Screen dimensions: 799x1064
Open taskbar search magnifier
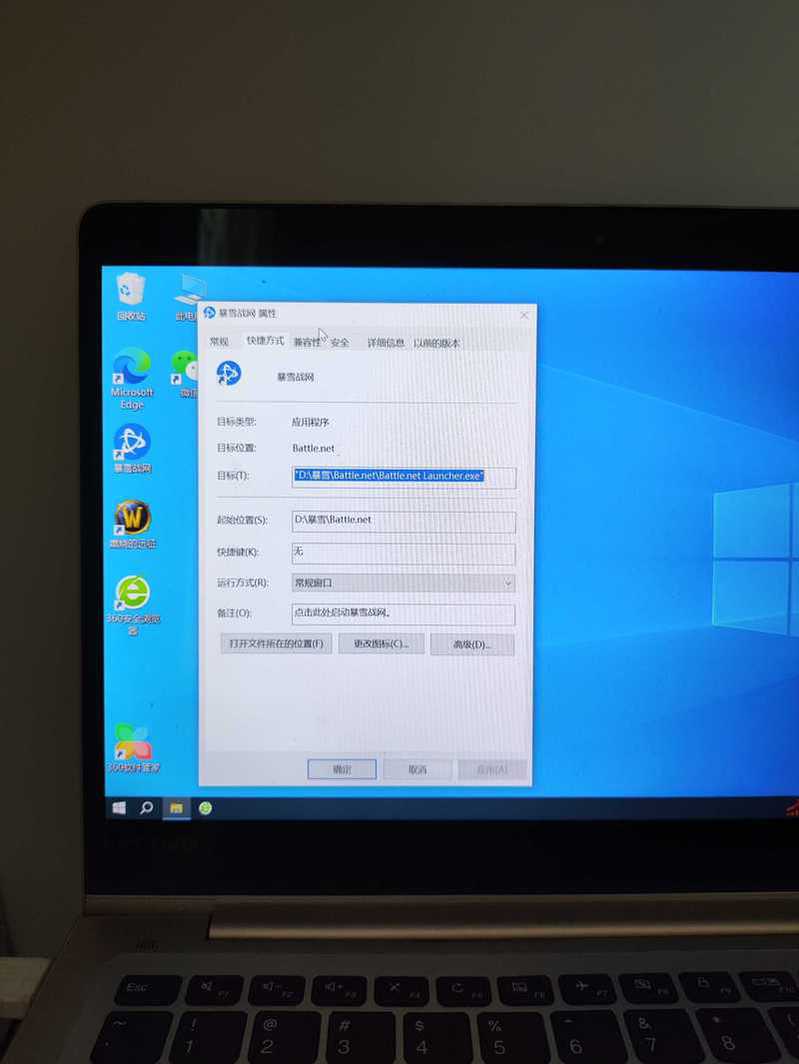[x=146, y=808]
